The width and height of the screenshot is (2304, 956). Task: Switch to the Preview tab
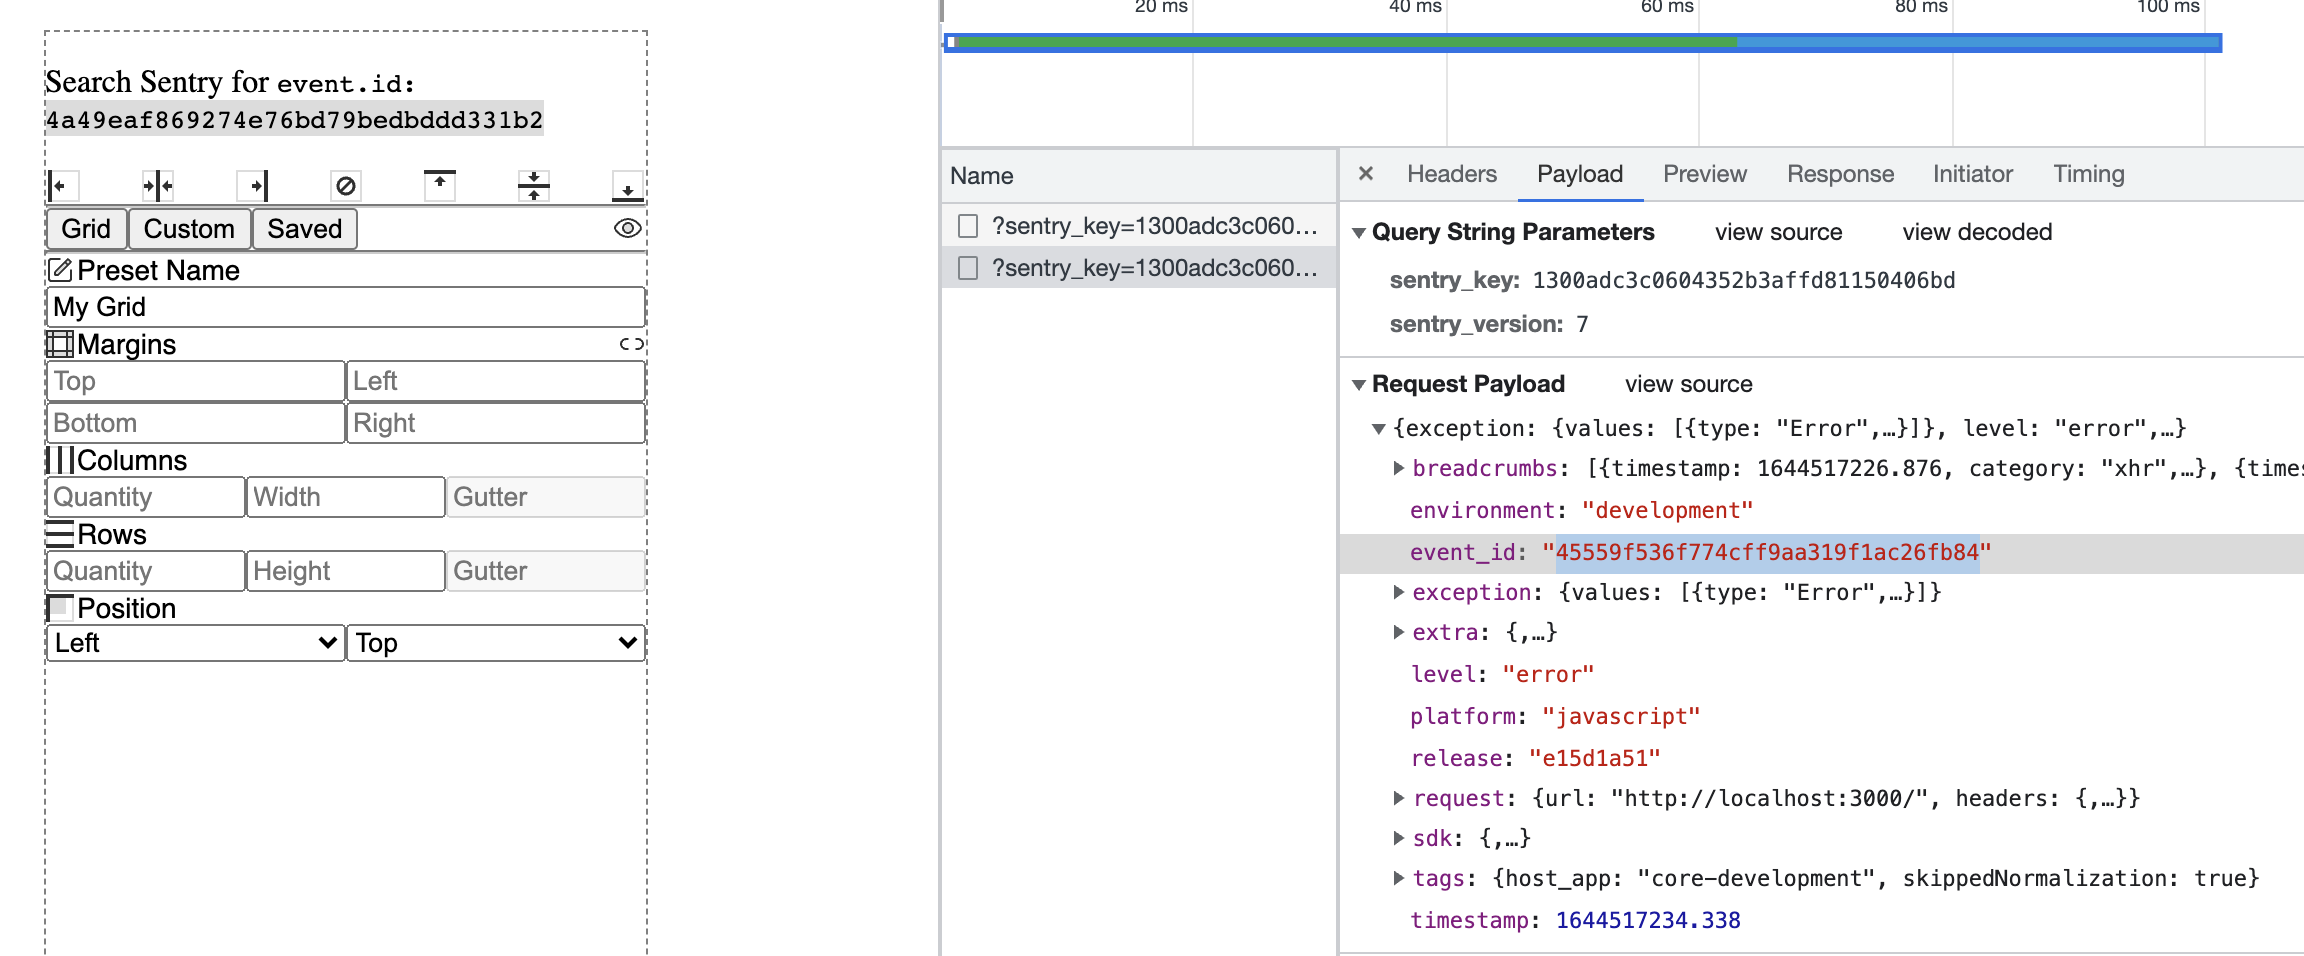[x=1704, y=173]
